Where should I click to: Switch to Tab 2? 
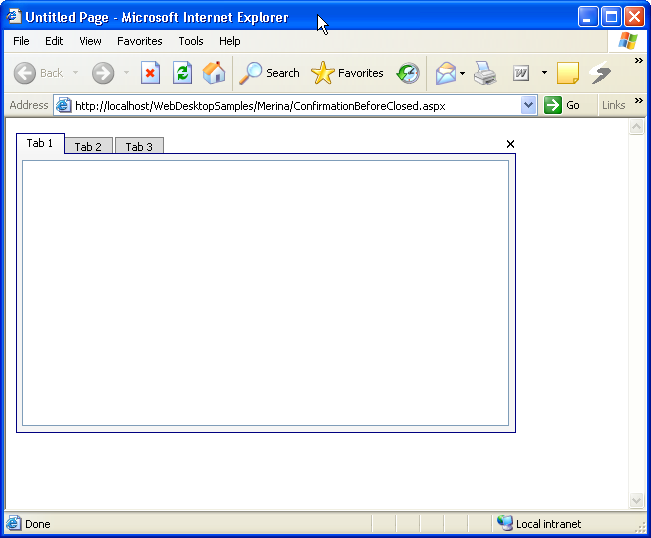coord(88,147)
